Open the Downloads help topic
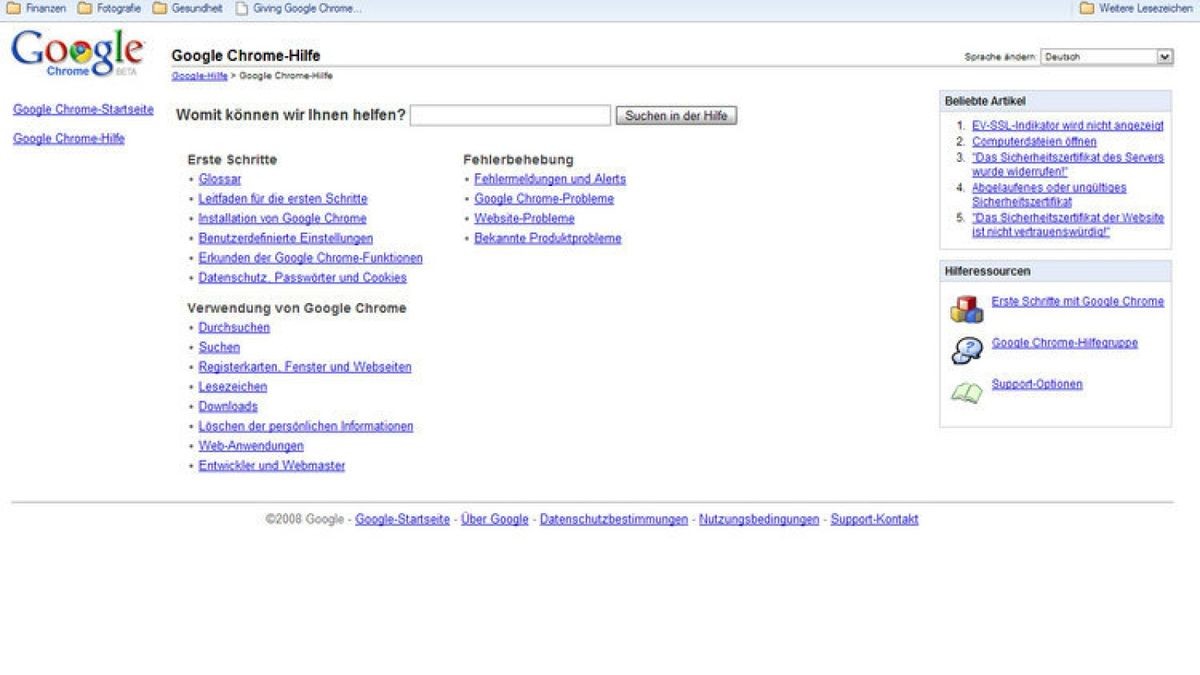This screenshot has width=1200, height=675. pos(228,406)
